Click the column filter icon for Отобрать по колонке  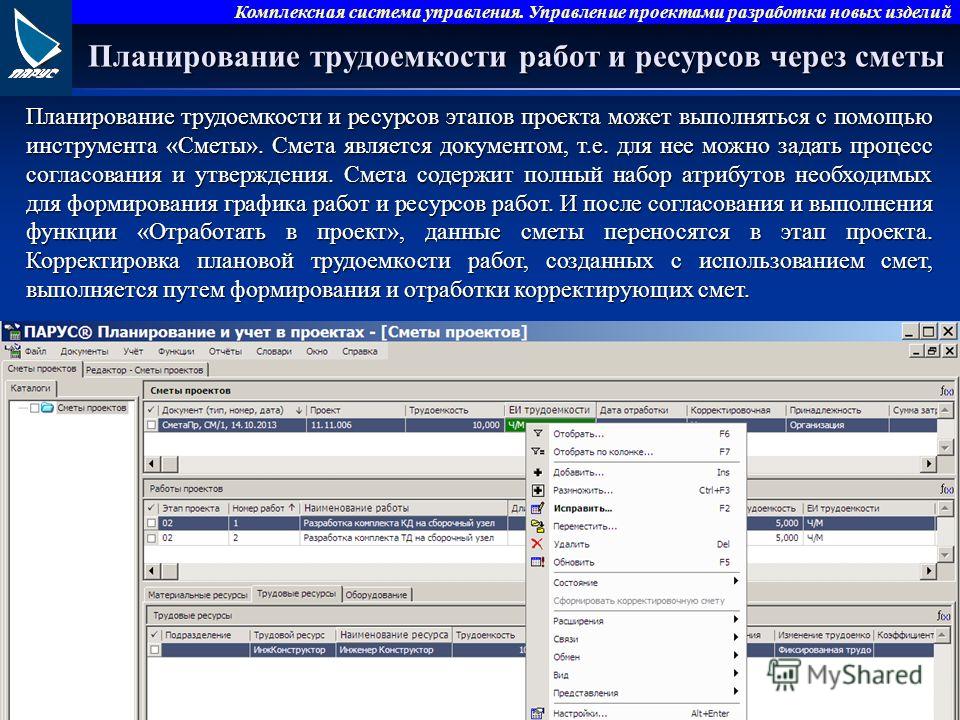[x=538, y=452]
